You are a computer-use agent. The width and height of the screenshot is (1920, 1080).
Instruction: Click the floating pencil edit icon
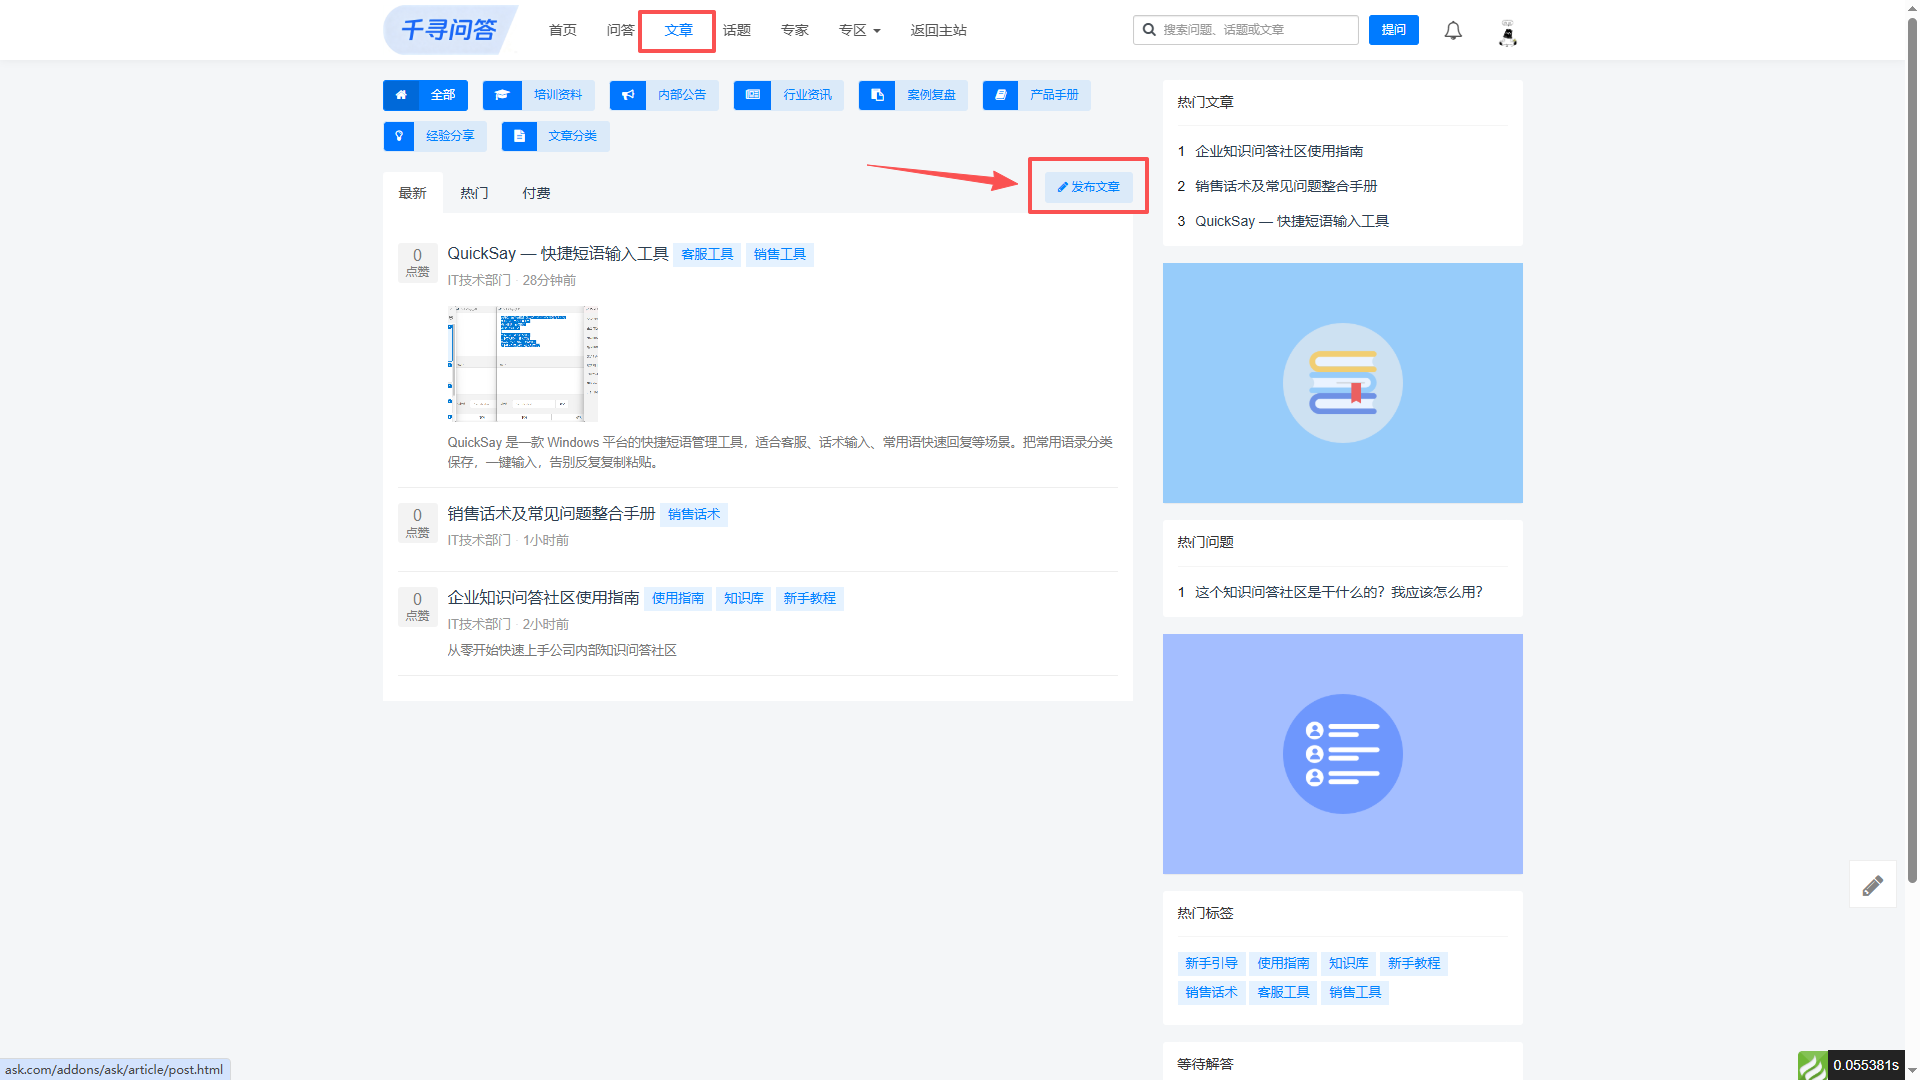coord(1872,885)
